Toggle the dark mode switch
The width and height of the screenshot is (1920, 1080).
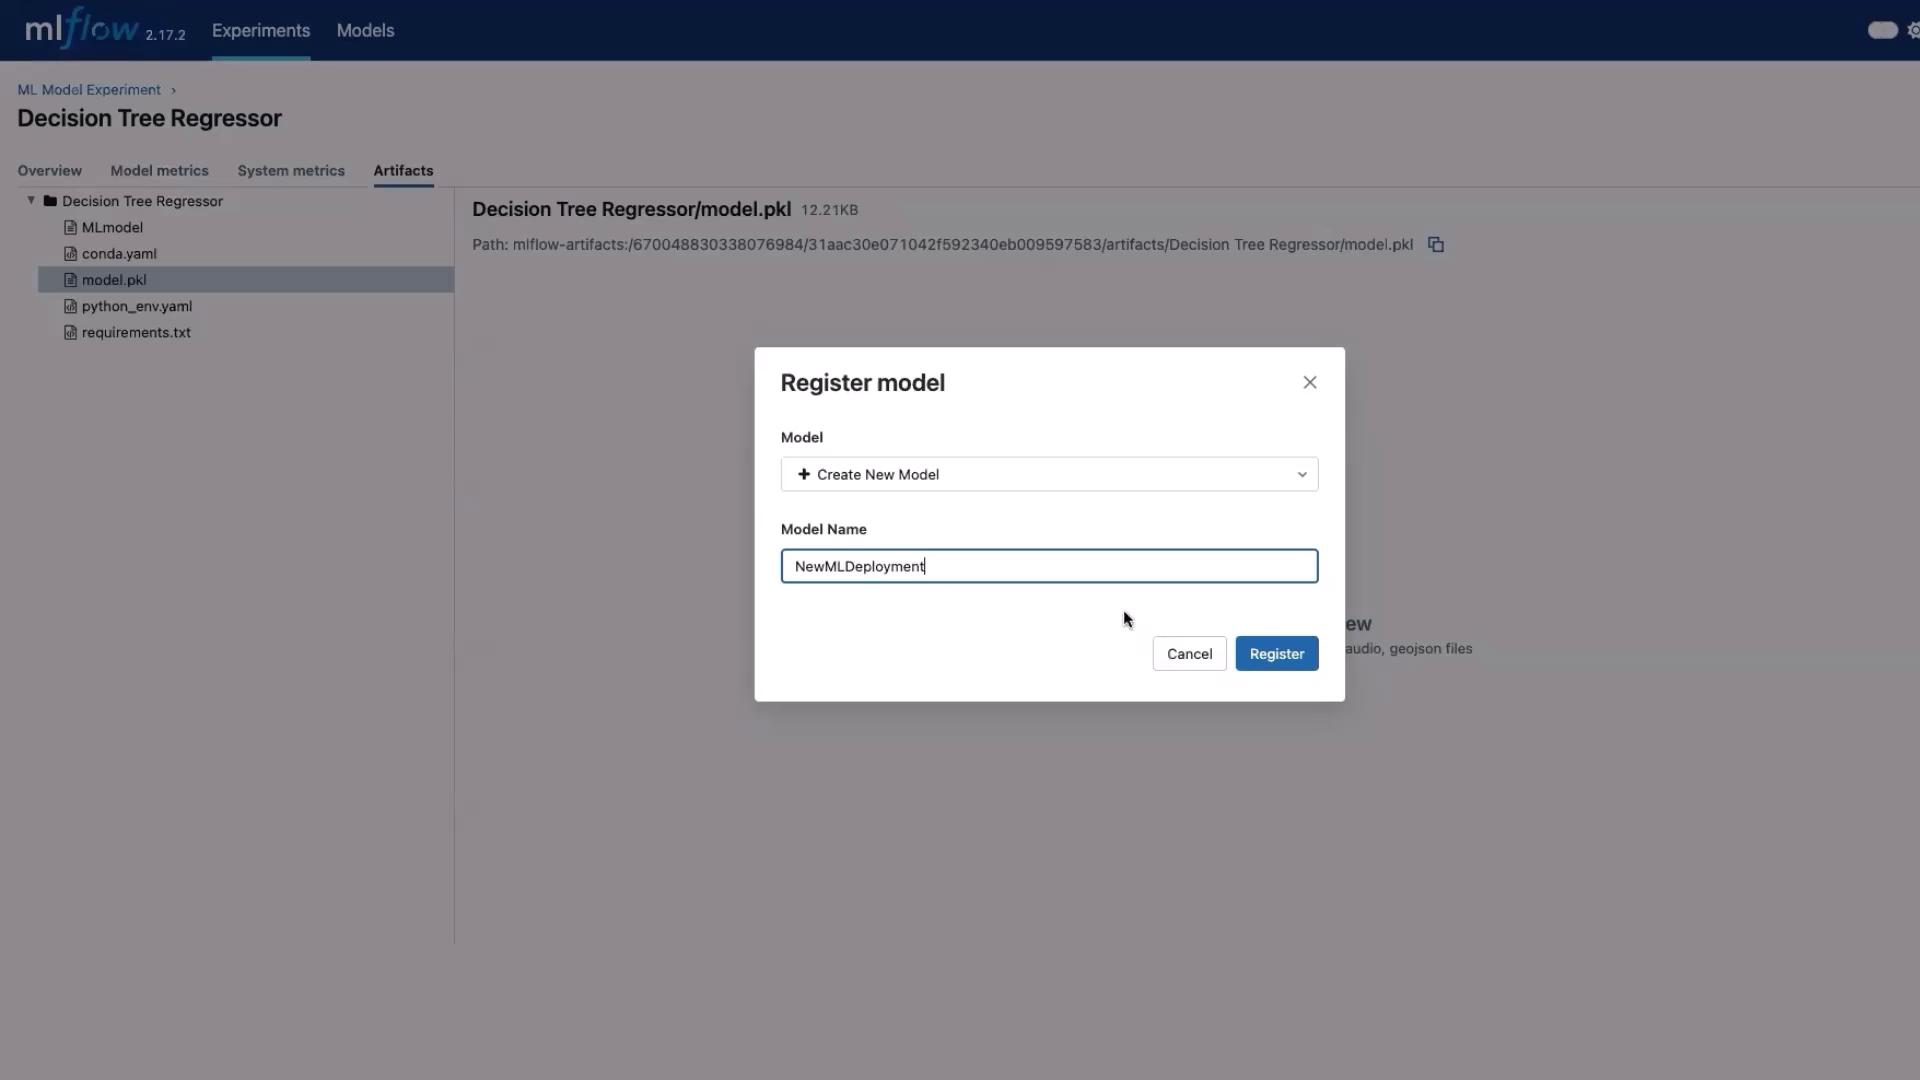pyautogui.click(x=1881, y=30)
